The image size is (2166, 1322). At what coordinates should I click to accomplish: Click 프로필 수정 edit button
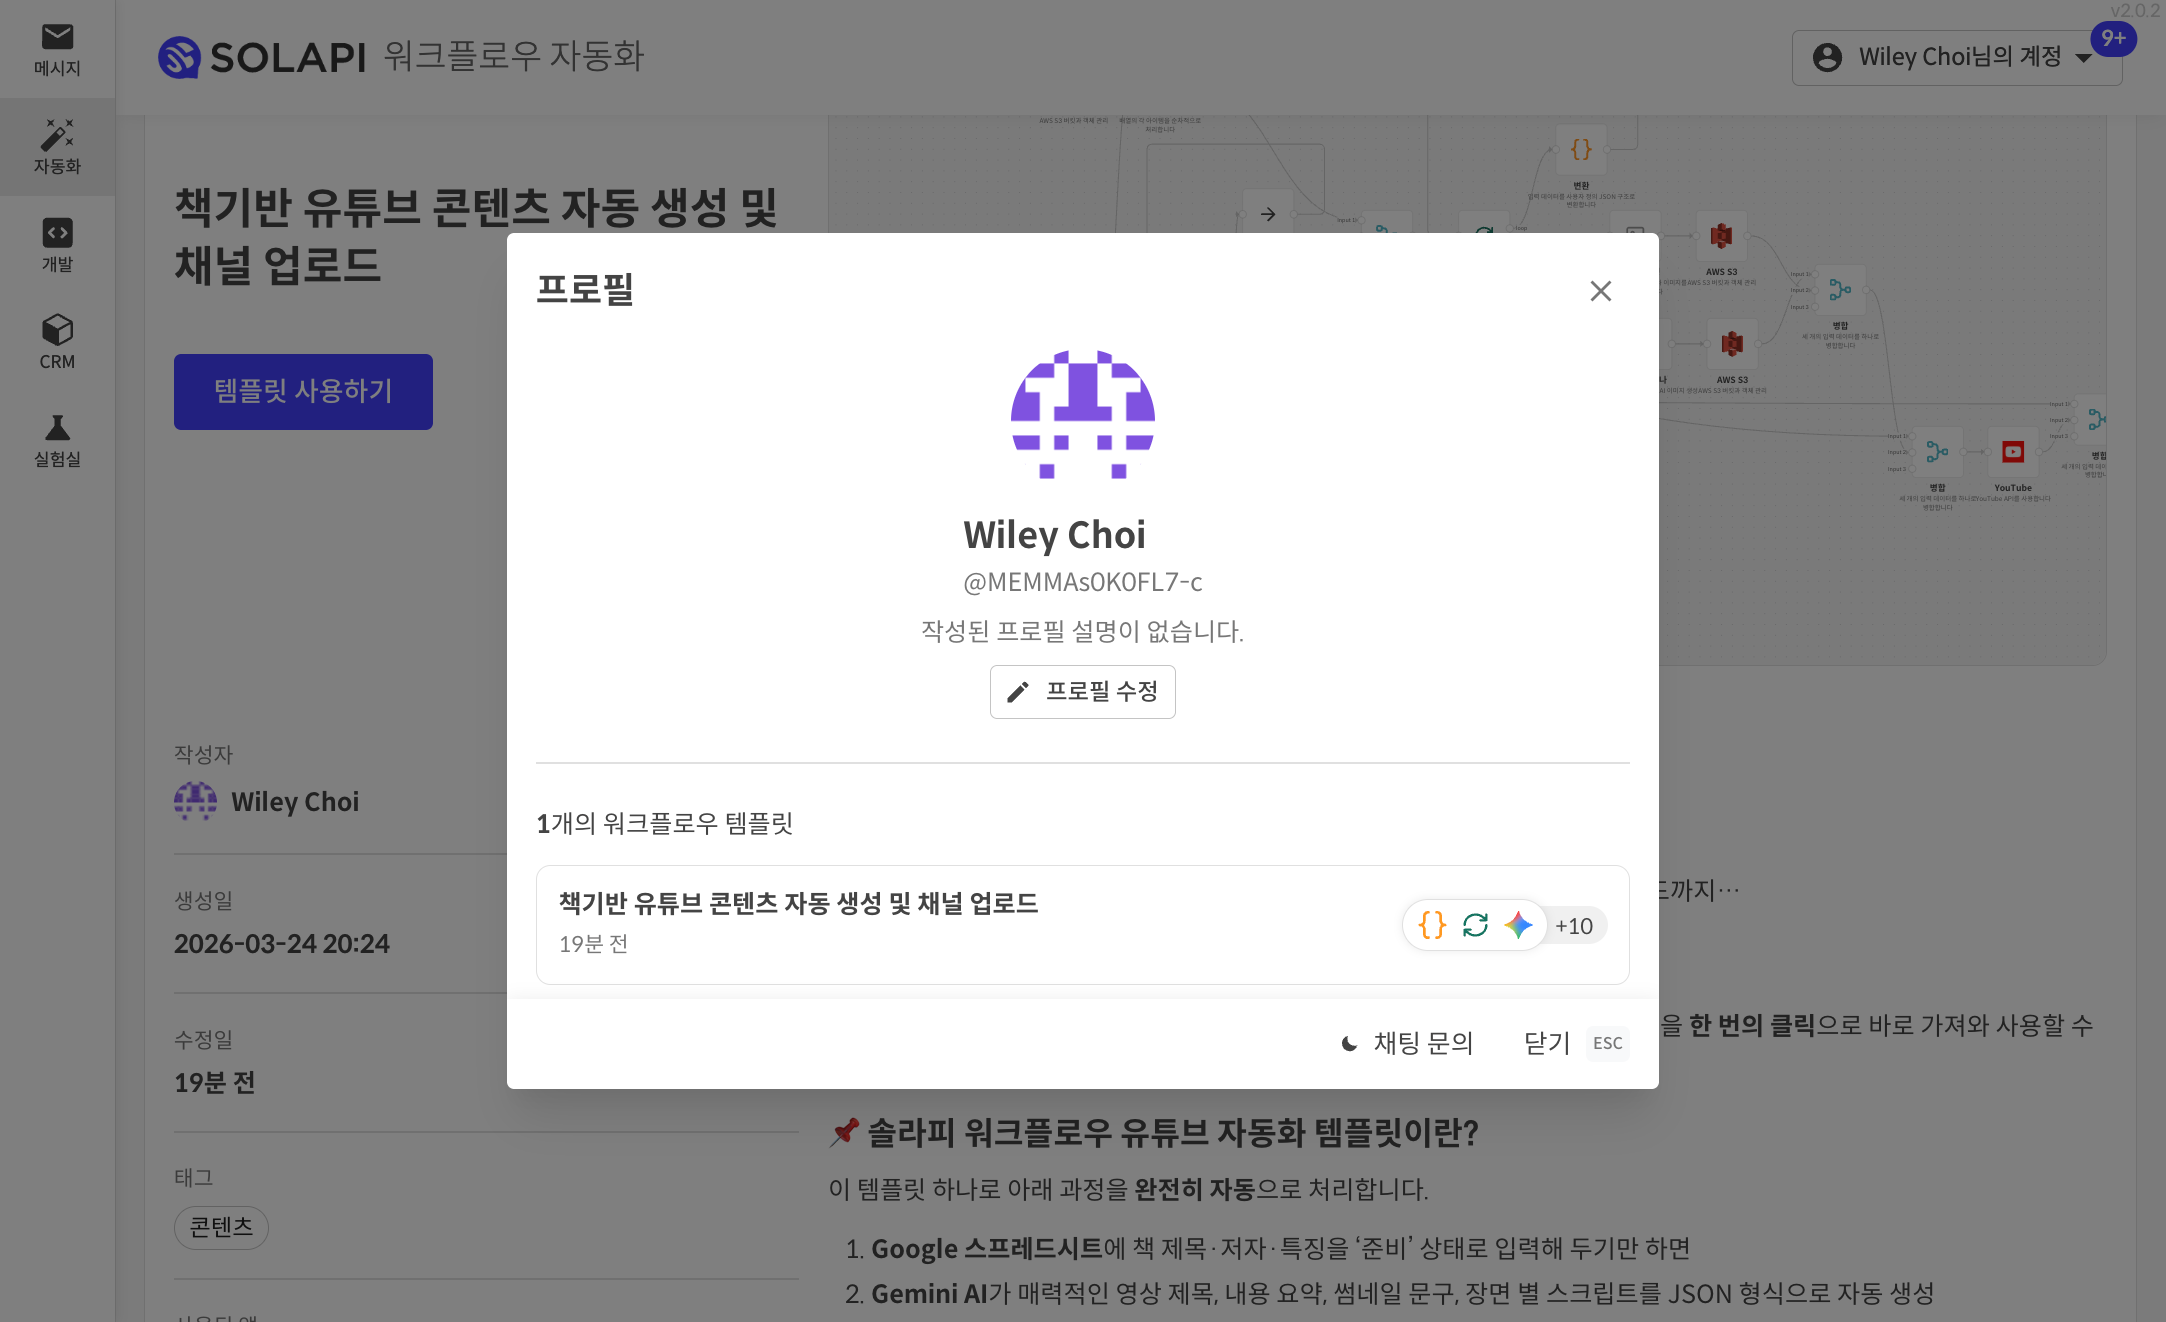(x=1082, y=692)
